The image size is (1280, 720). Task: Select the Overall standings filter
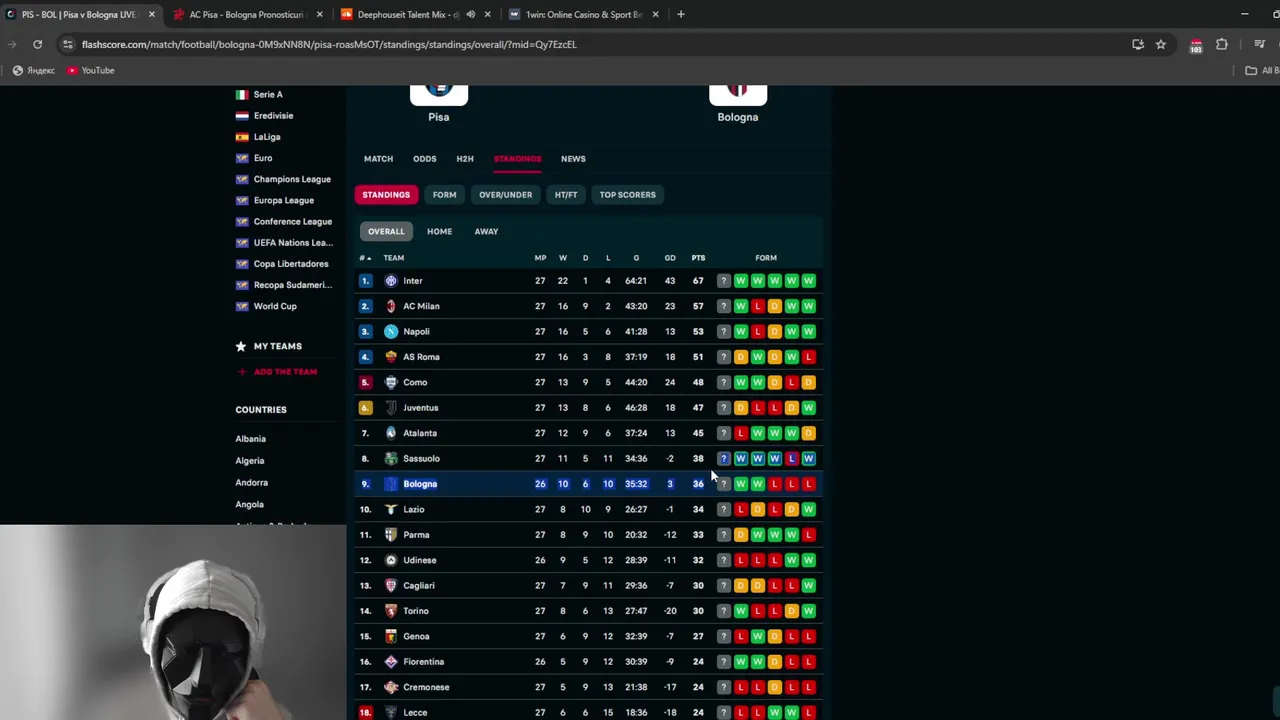(x=386, y=231)
